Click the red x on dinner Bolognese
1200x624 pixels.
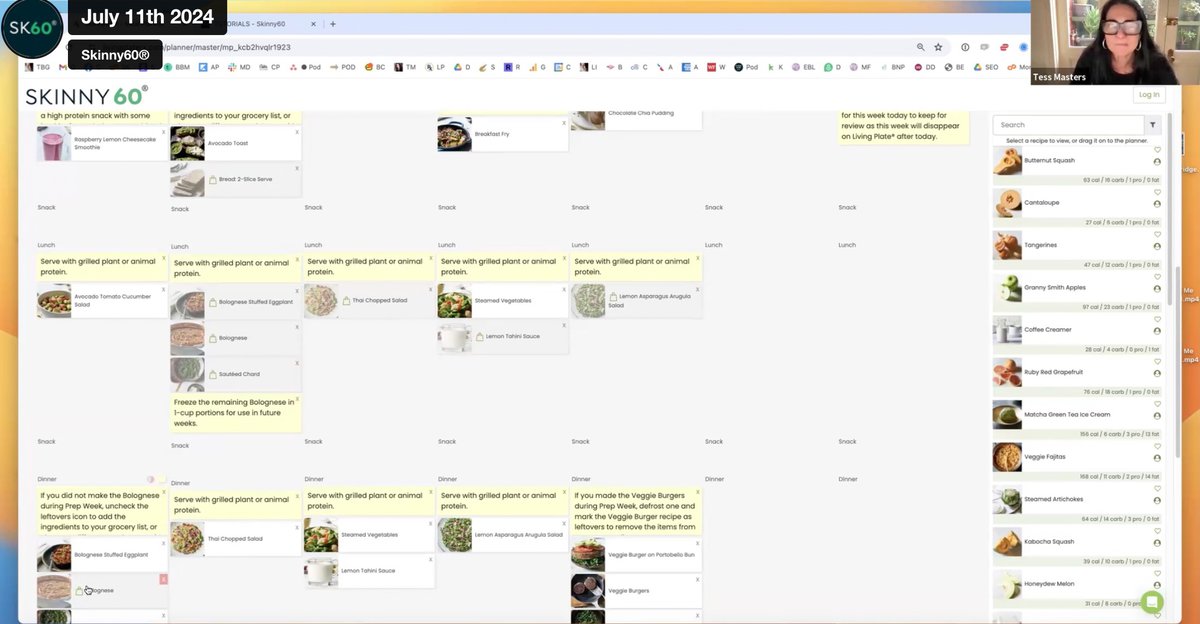click(164, 579)
